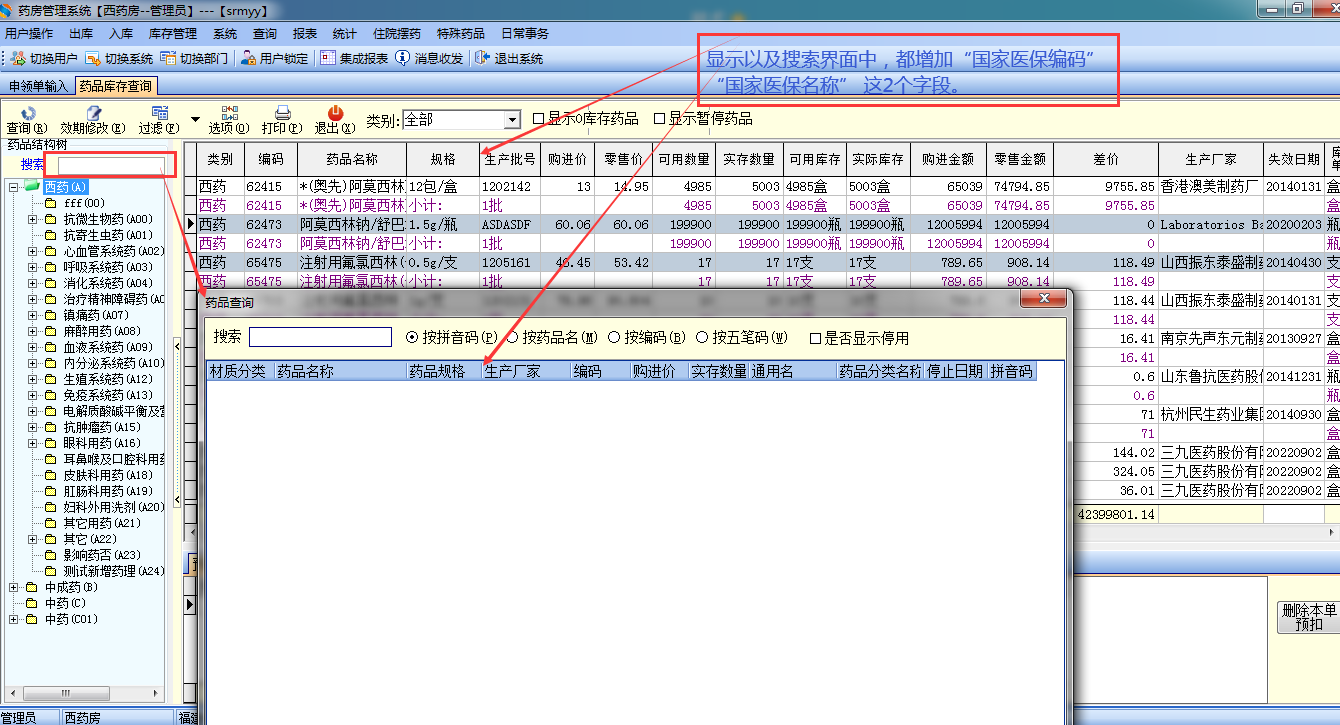1340x725 pixels.
Task: Expand the 其它(A22) node
Action: click(33, 539)
